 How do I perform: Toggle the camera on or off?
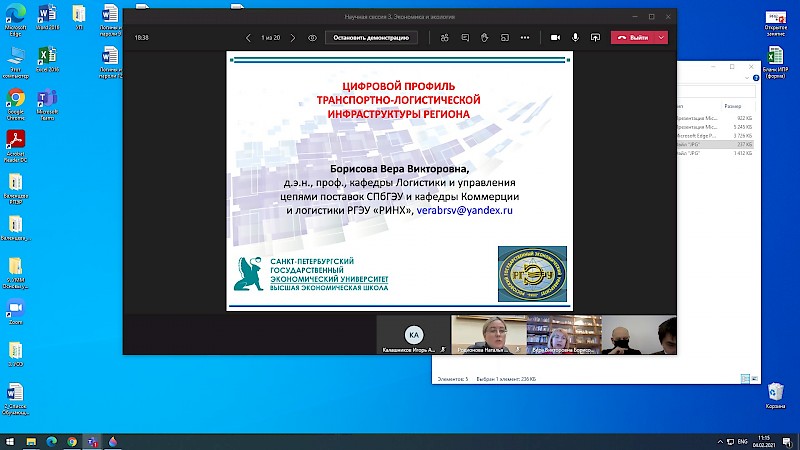tap(555, 38)
